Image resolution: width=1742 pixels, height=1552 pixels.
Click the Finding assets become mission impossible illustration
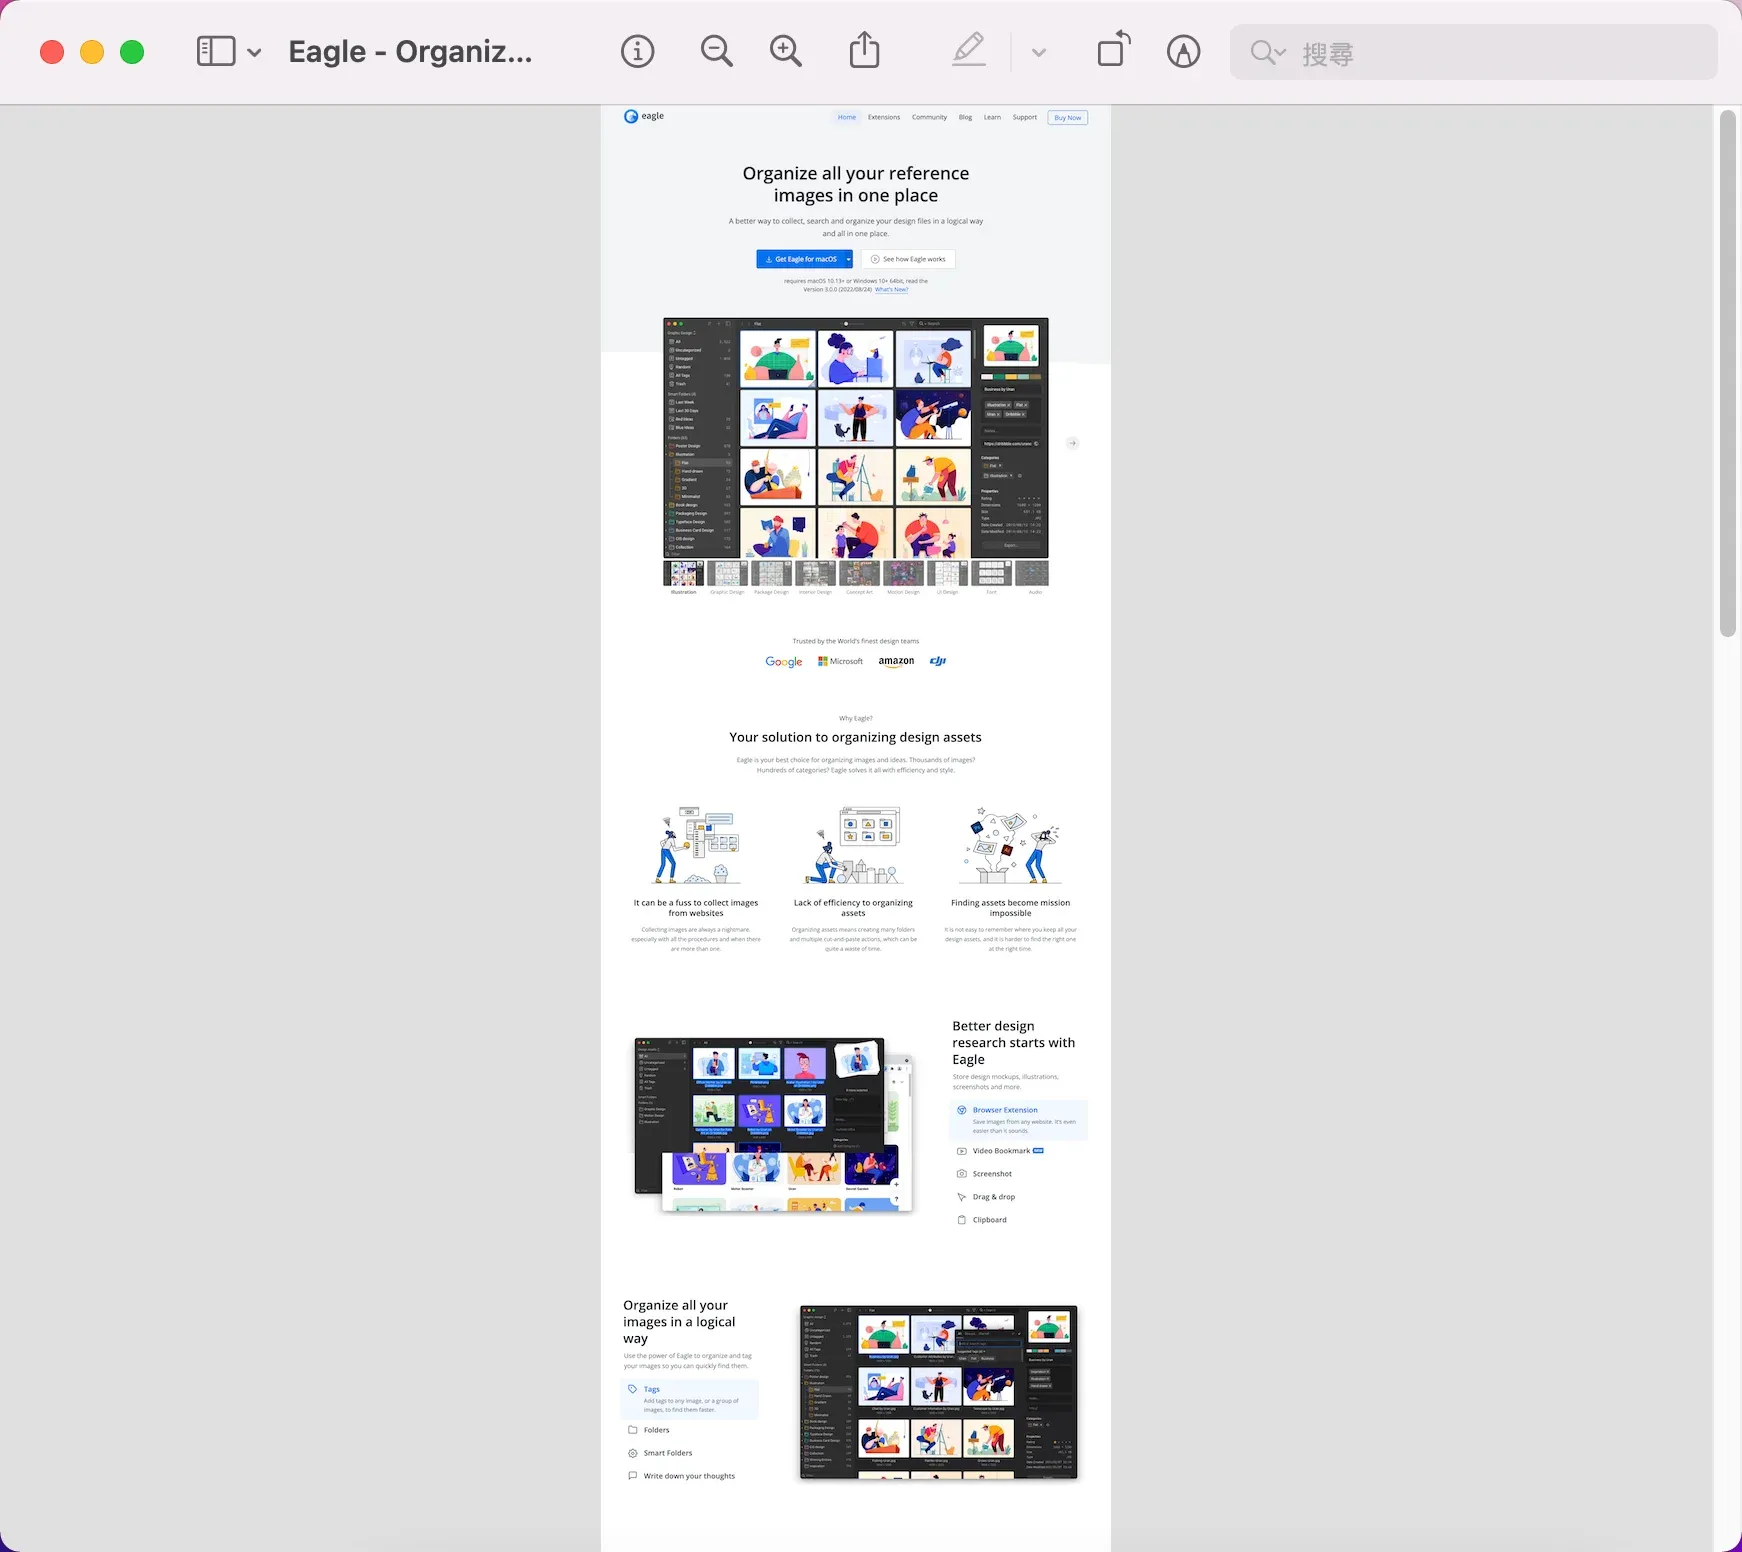(x=1011, y=845)
